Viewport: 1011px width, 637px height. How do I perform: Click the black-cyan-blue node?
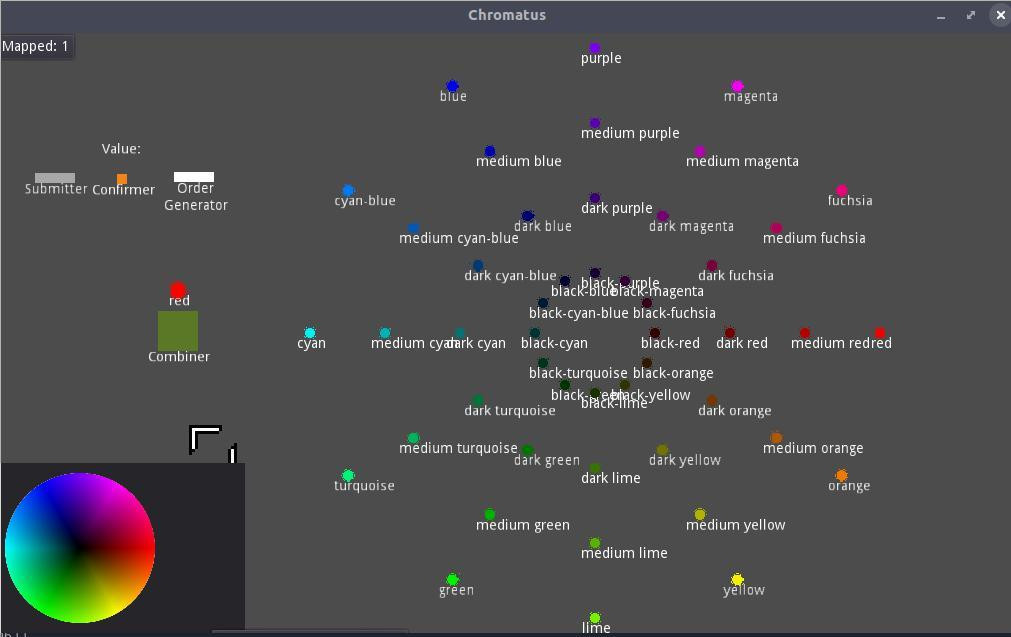tap(543, 303)
